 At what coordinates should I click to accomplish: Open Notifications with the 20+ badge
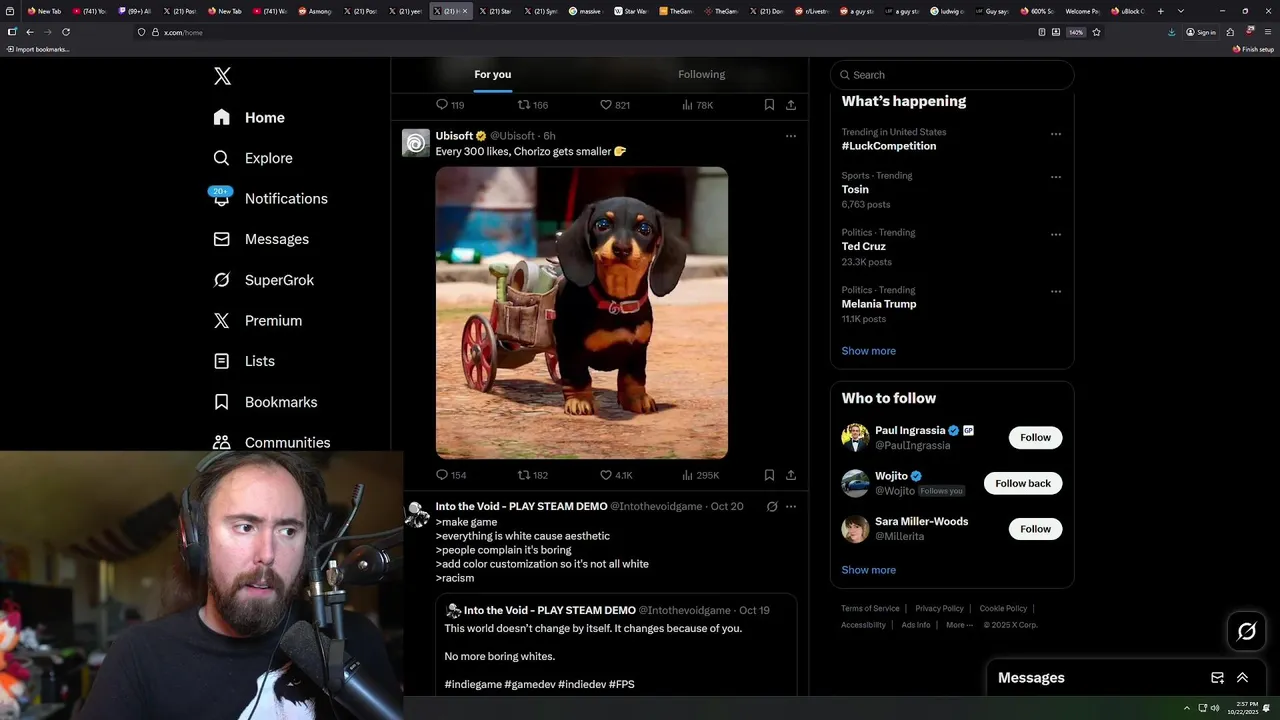(x=270, y=198)
